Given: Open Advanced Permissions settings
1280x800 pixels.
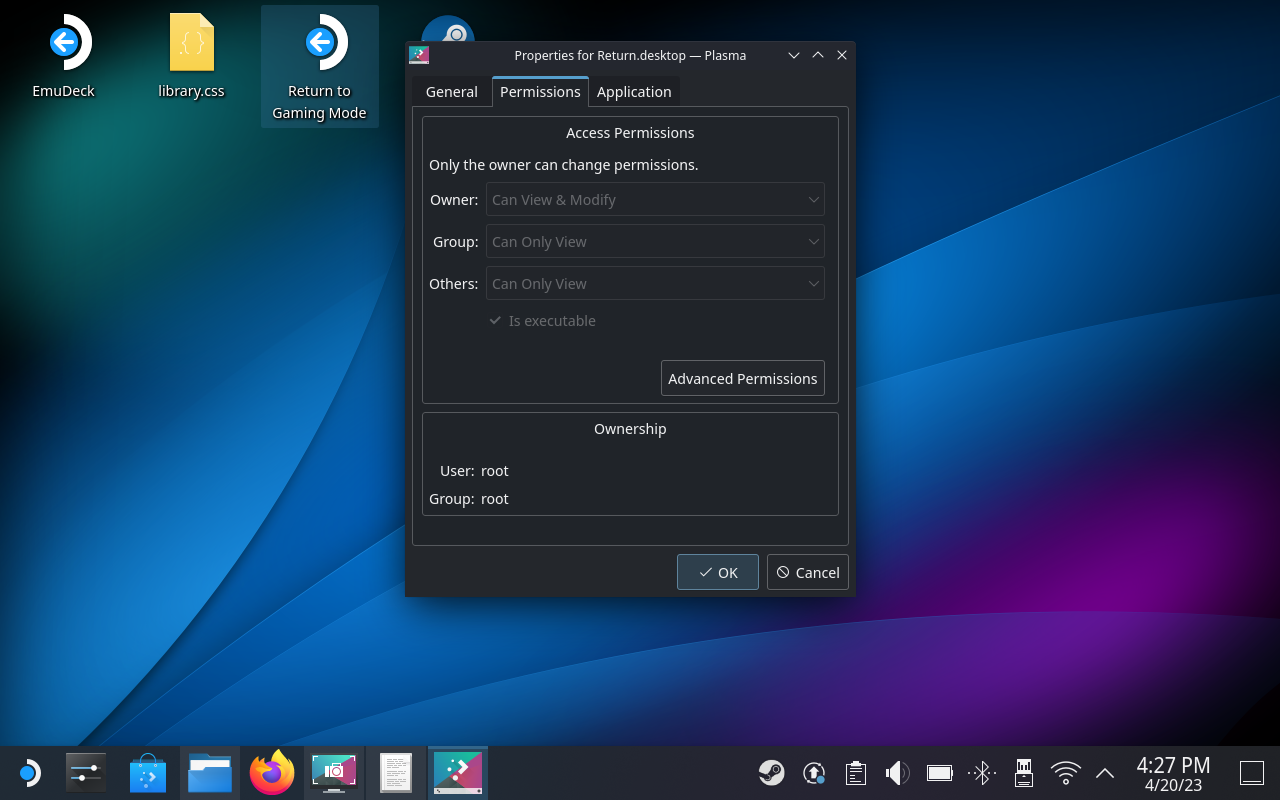Looking at the screenshot, I should coord(742,378).
